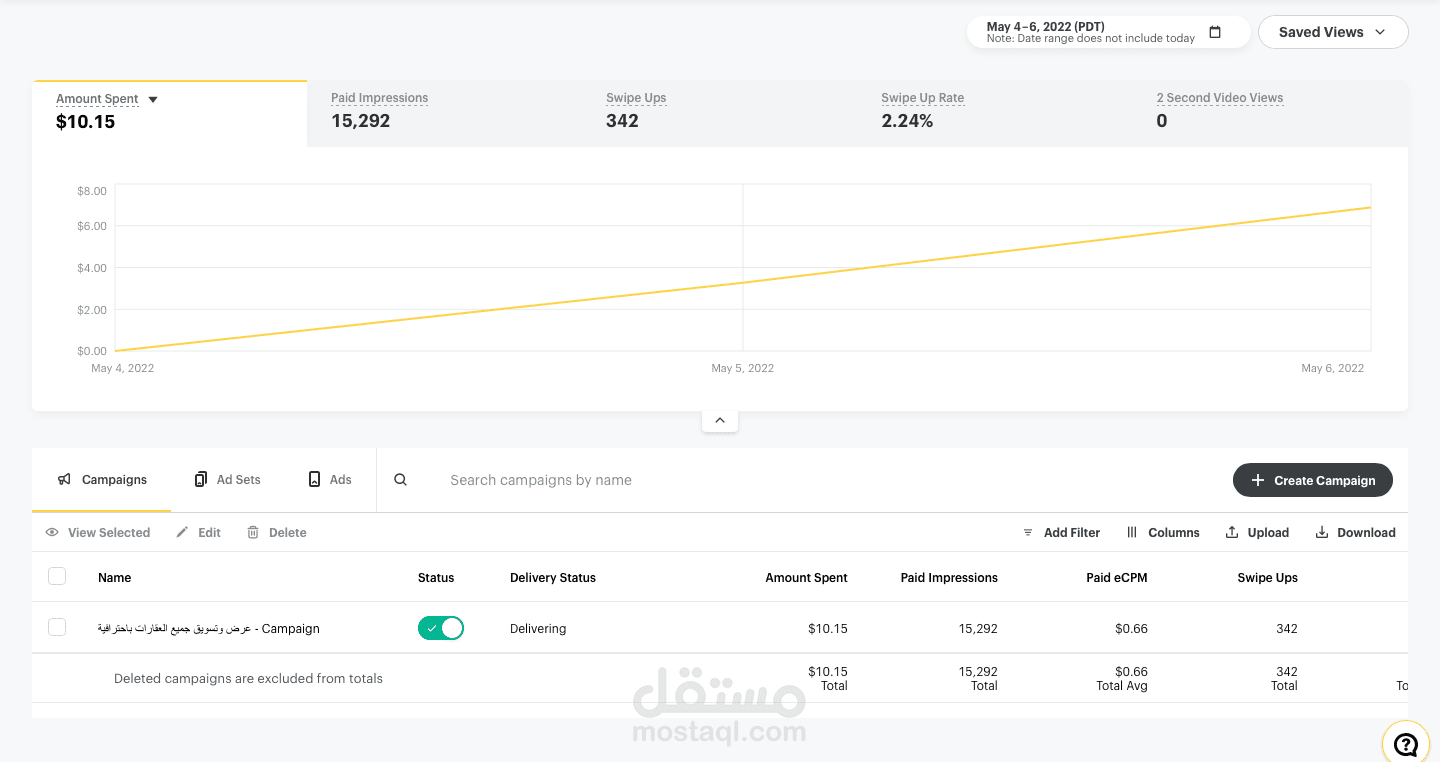Click the Delete action
This screenshot has height=762, width=1440.
pyautogui.click(x=276, y=533)
